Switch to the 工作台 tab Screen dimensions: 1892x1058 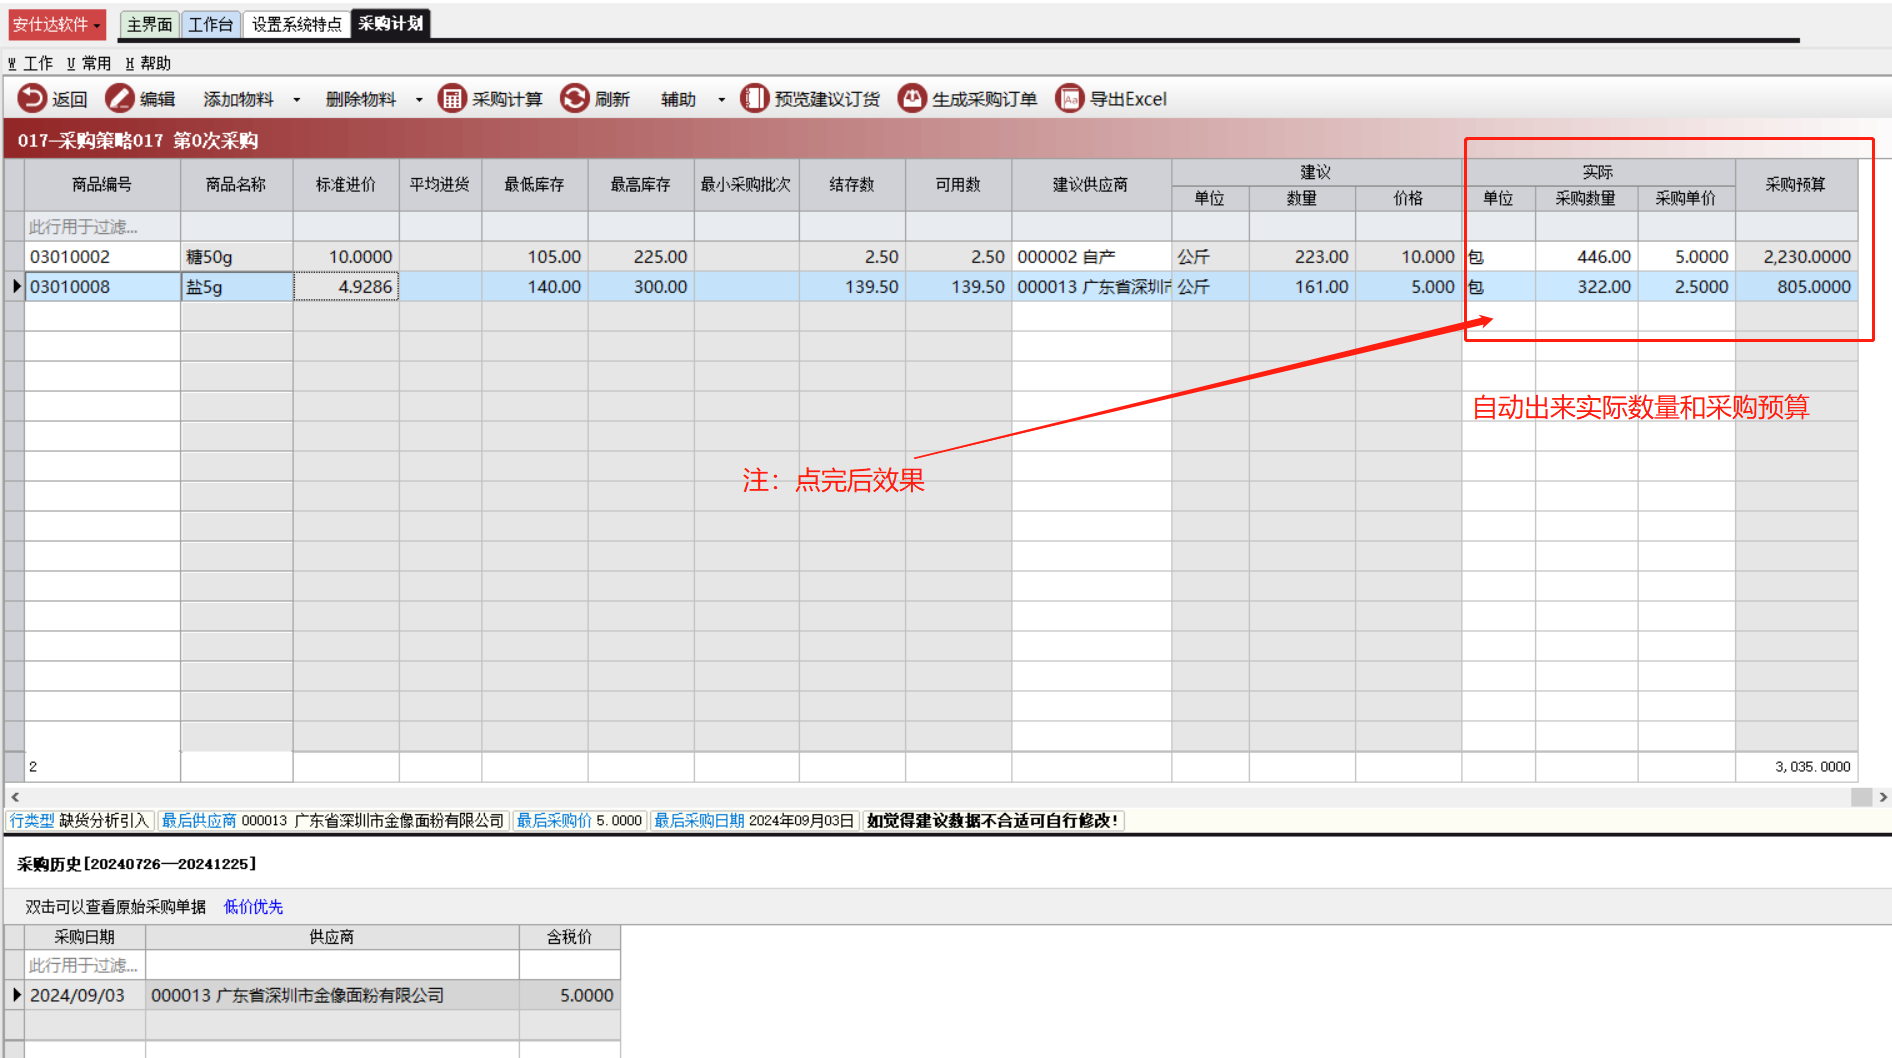tap(211, 24)
